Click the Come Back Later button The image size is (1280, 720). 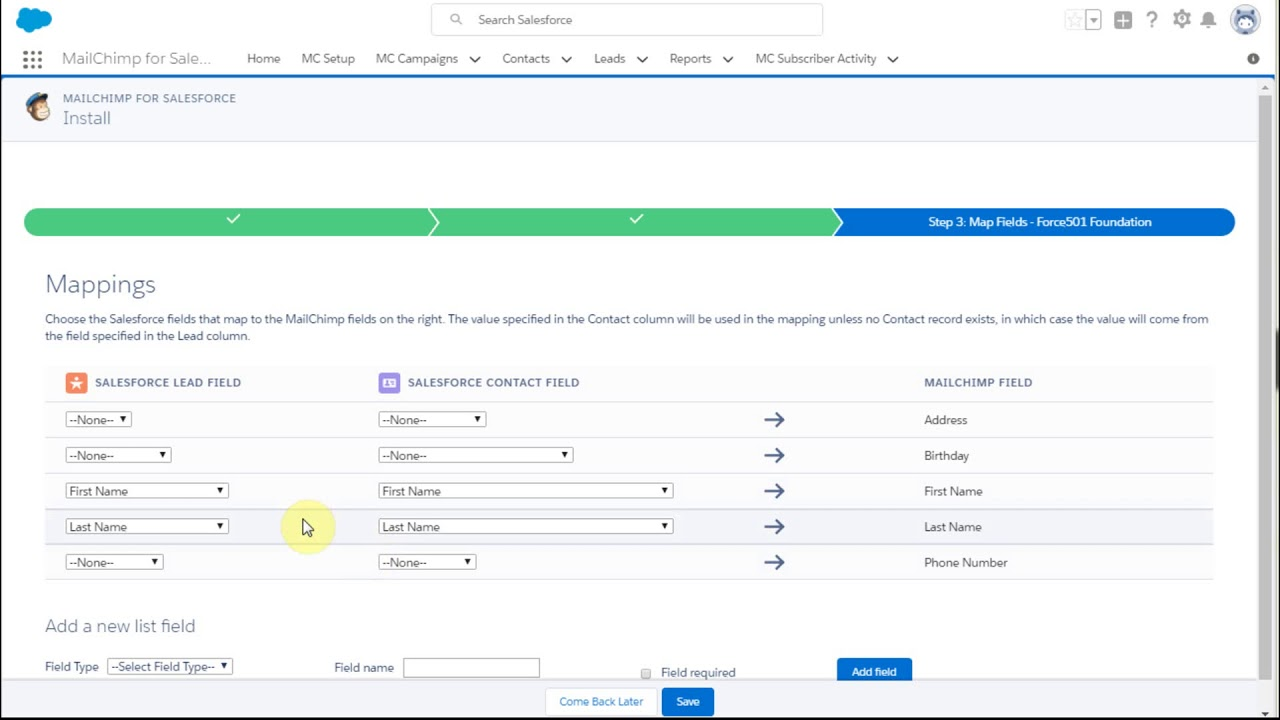click(x=601, y=702)
